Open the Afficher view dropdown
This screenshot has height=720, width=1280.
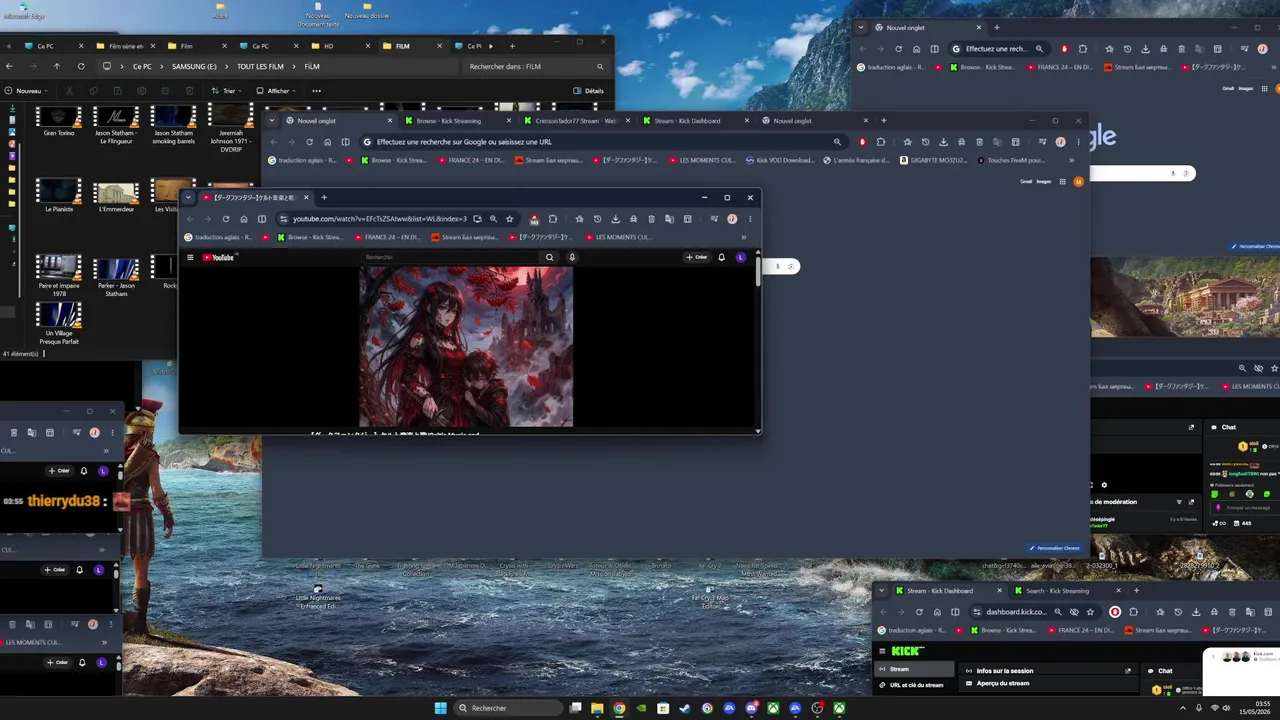pos(275,91)
